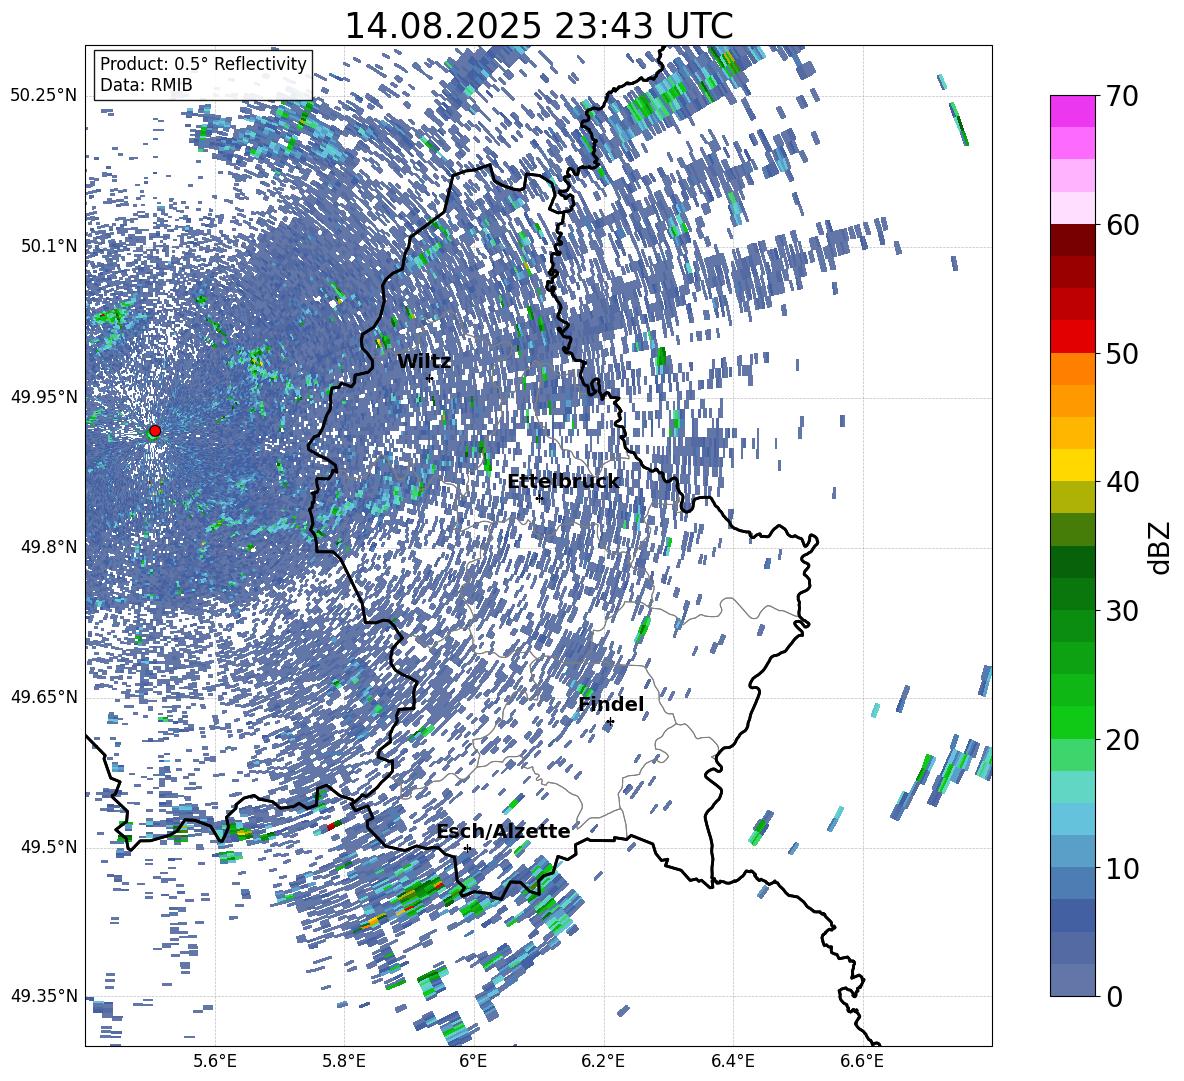Click the bright red colorbar segment below 50
The width and height of the screenshot is (1184, 1081).
click(x=1072, y=336)
